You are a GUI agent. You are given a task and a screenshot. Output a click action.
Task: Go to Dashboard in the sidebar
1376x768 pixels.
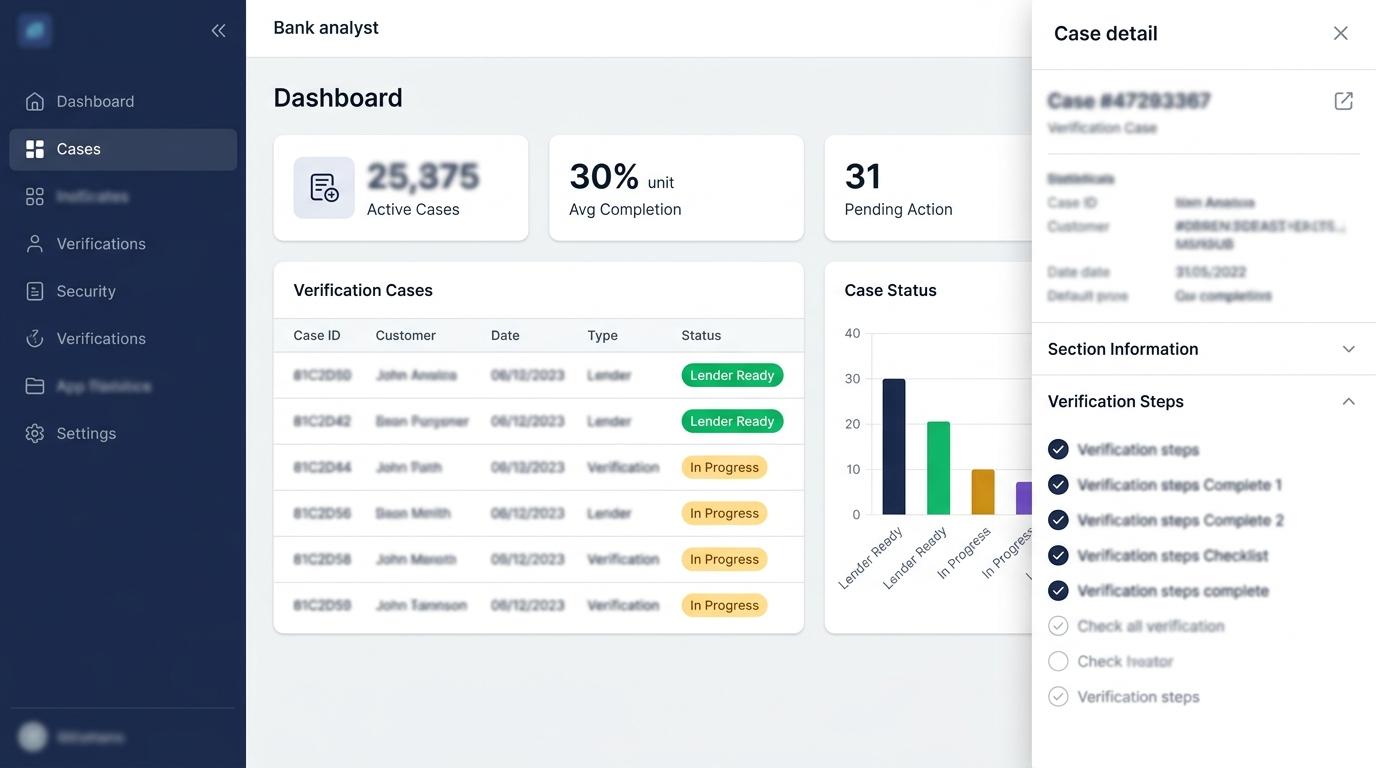click(123, 101)
